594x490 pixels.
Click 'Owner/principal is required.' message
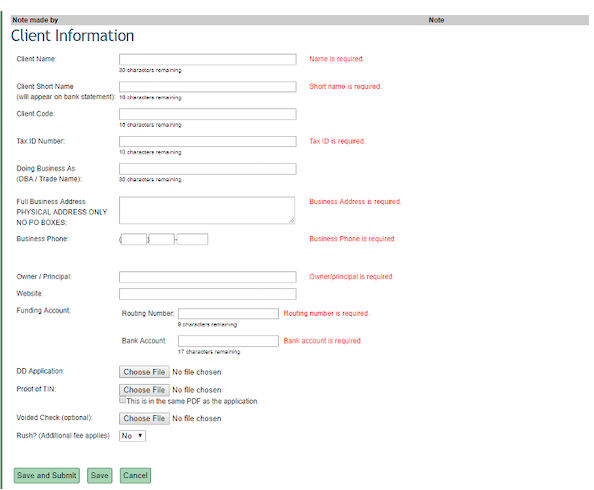pyautogui.click(x=352, y=277)
